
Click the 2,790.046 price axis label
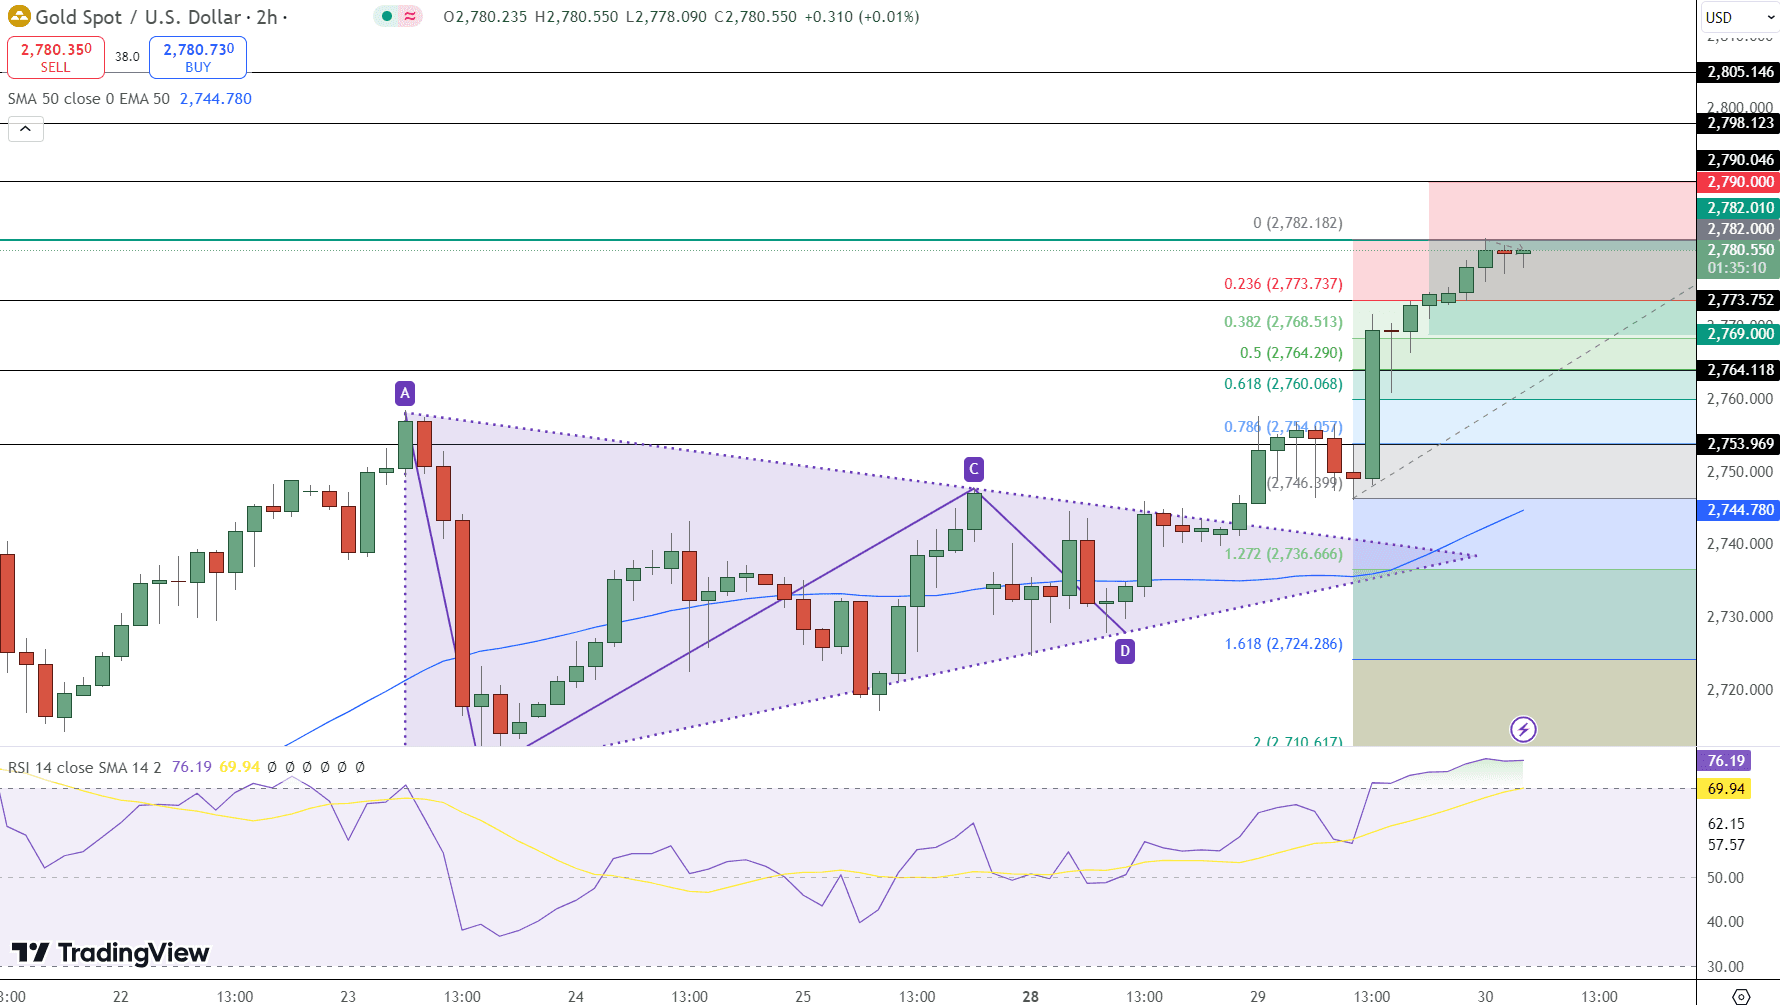coord(1740,160)
